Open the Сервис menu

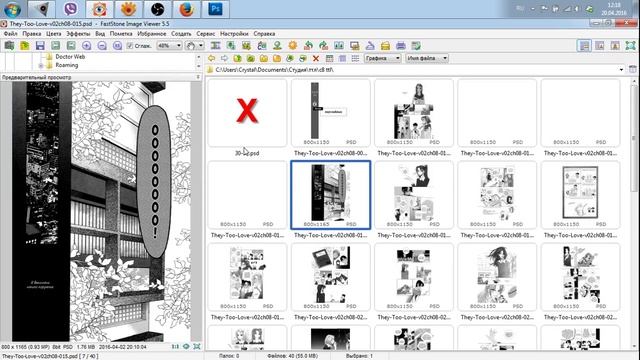(x=206, y=33)
